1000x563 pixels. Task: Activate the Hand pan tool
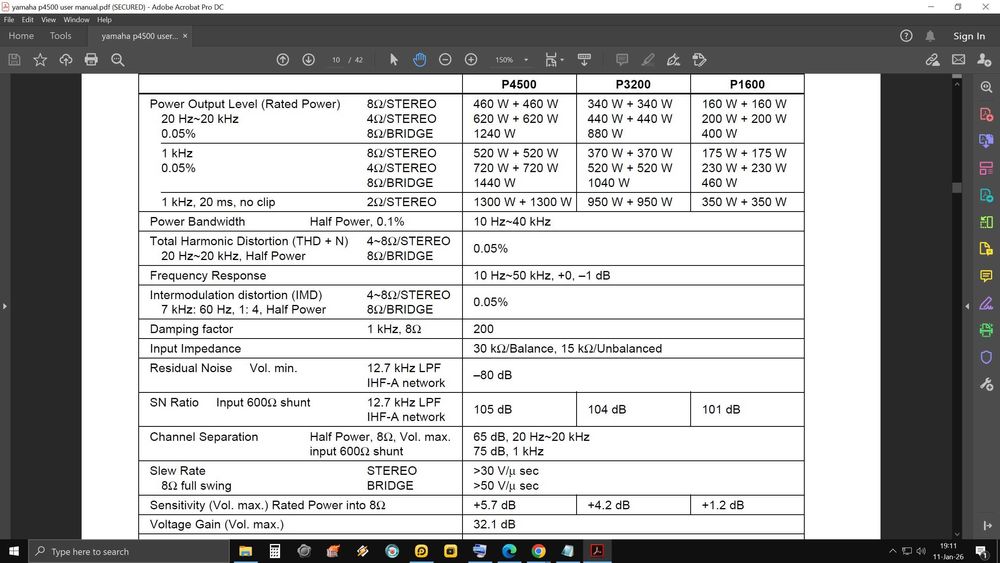(x=419, y=60)
